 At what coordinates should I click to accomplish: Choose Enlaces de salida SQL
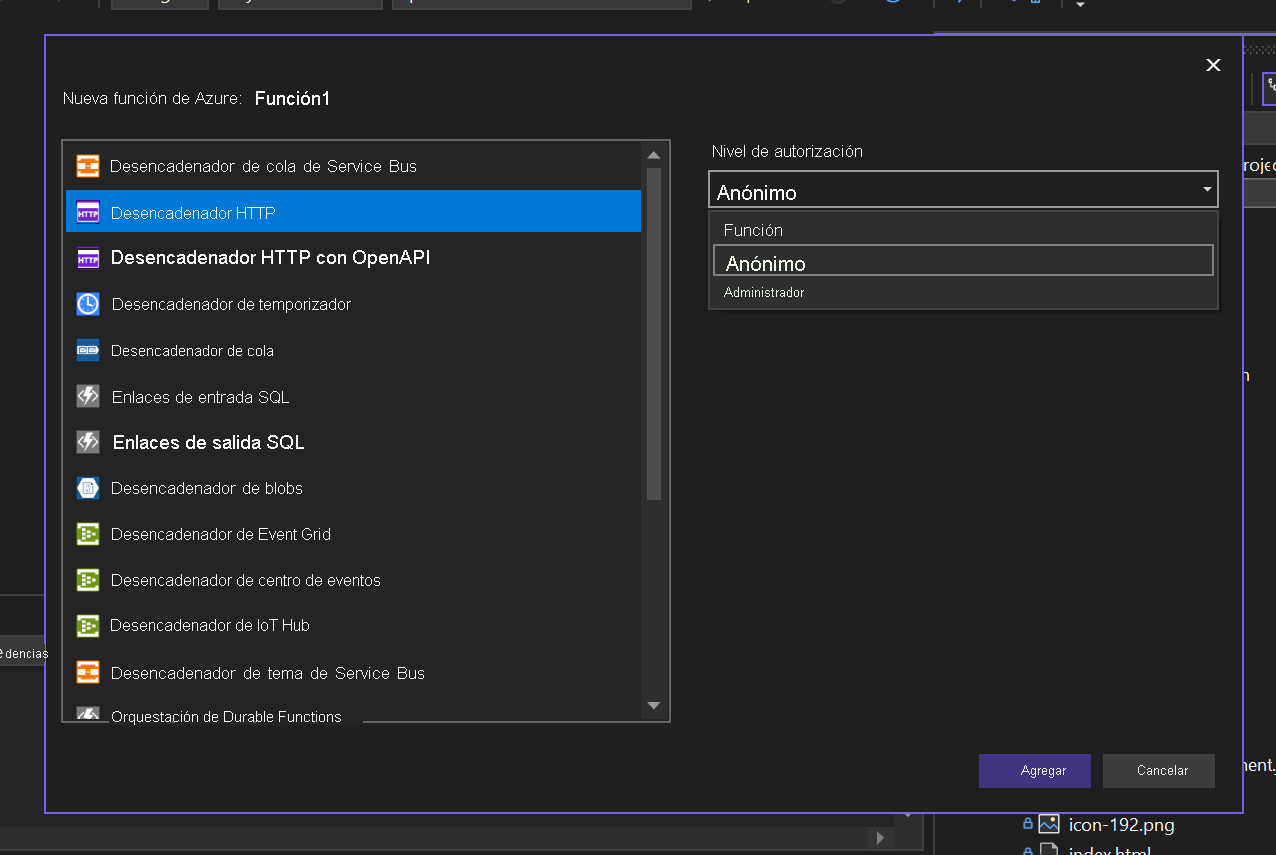point(353,442)
